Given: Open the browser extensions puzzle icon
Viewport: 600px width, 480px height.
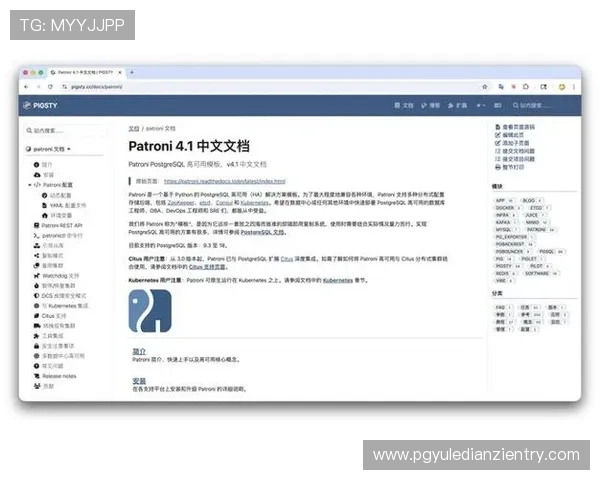Looking at the screenshot, I should (526, 87).
